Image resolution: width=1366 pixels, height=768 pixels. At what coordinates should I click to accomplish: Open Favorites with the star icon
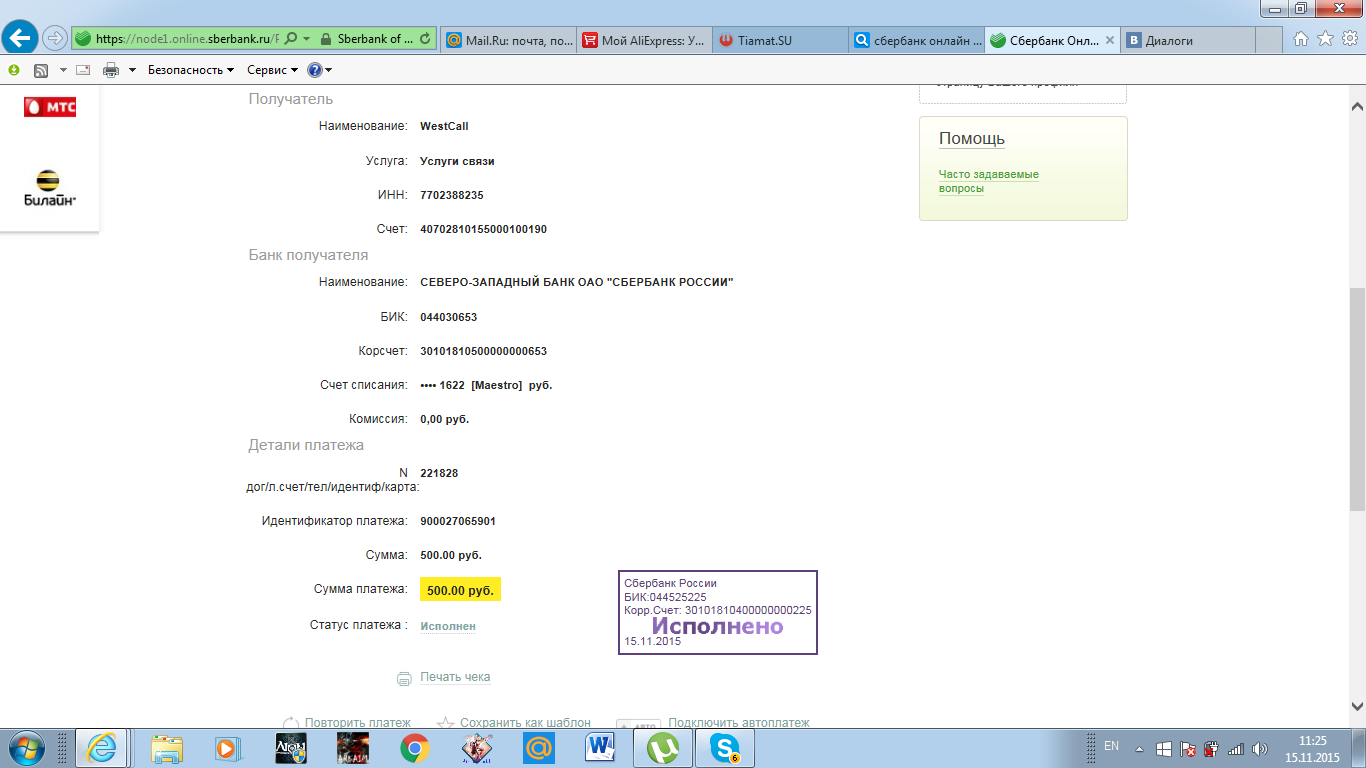tap(1325, 39)
